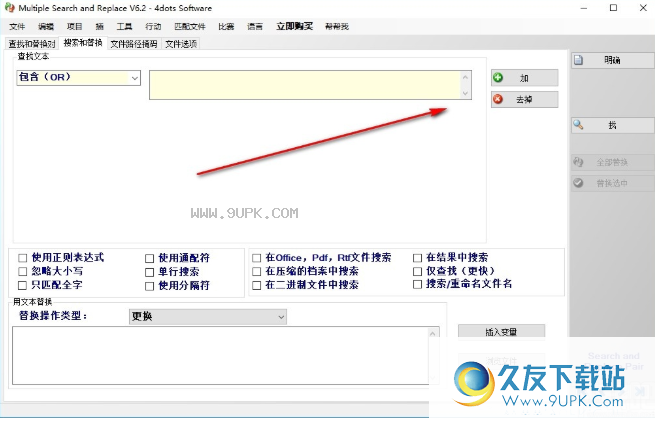The width and height of the screenshot is (655, 431).
Task: Click the 找 find button
Action: (612, 125)
